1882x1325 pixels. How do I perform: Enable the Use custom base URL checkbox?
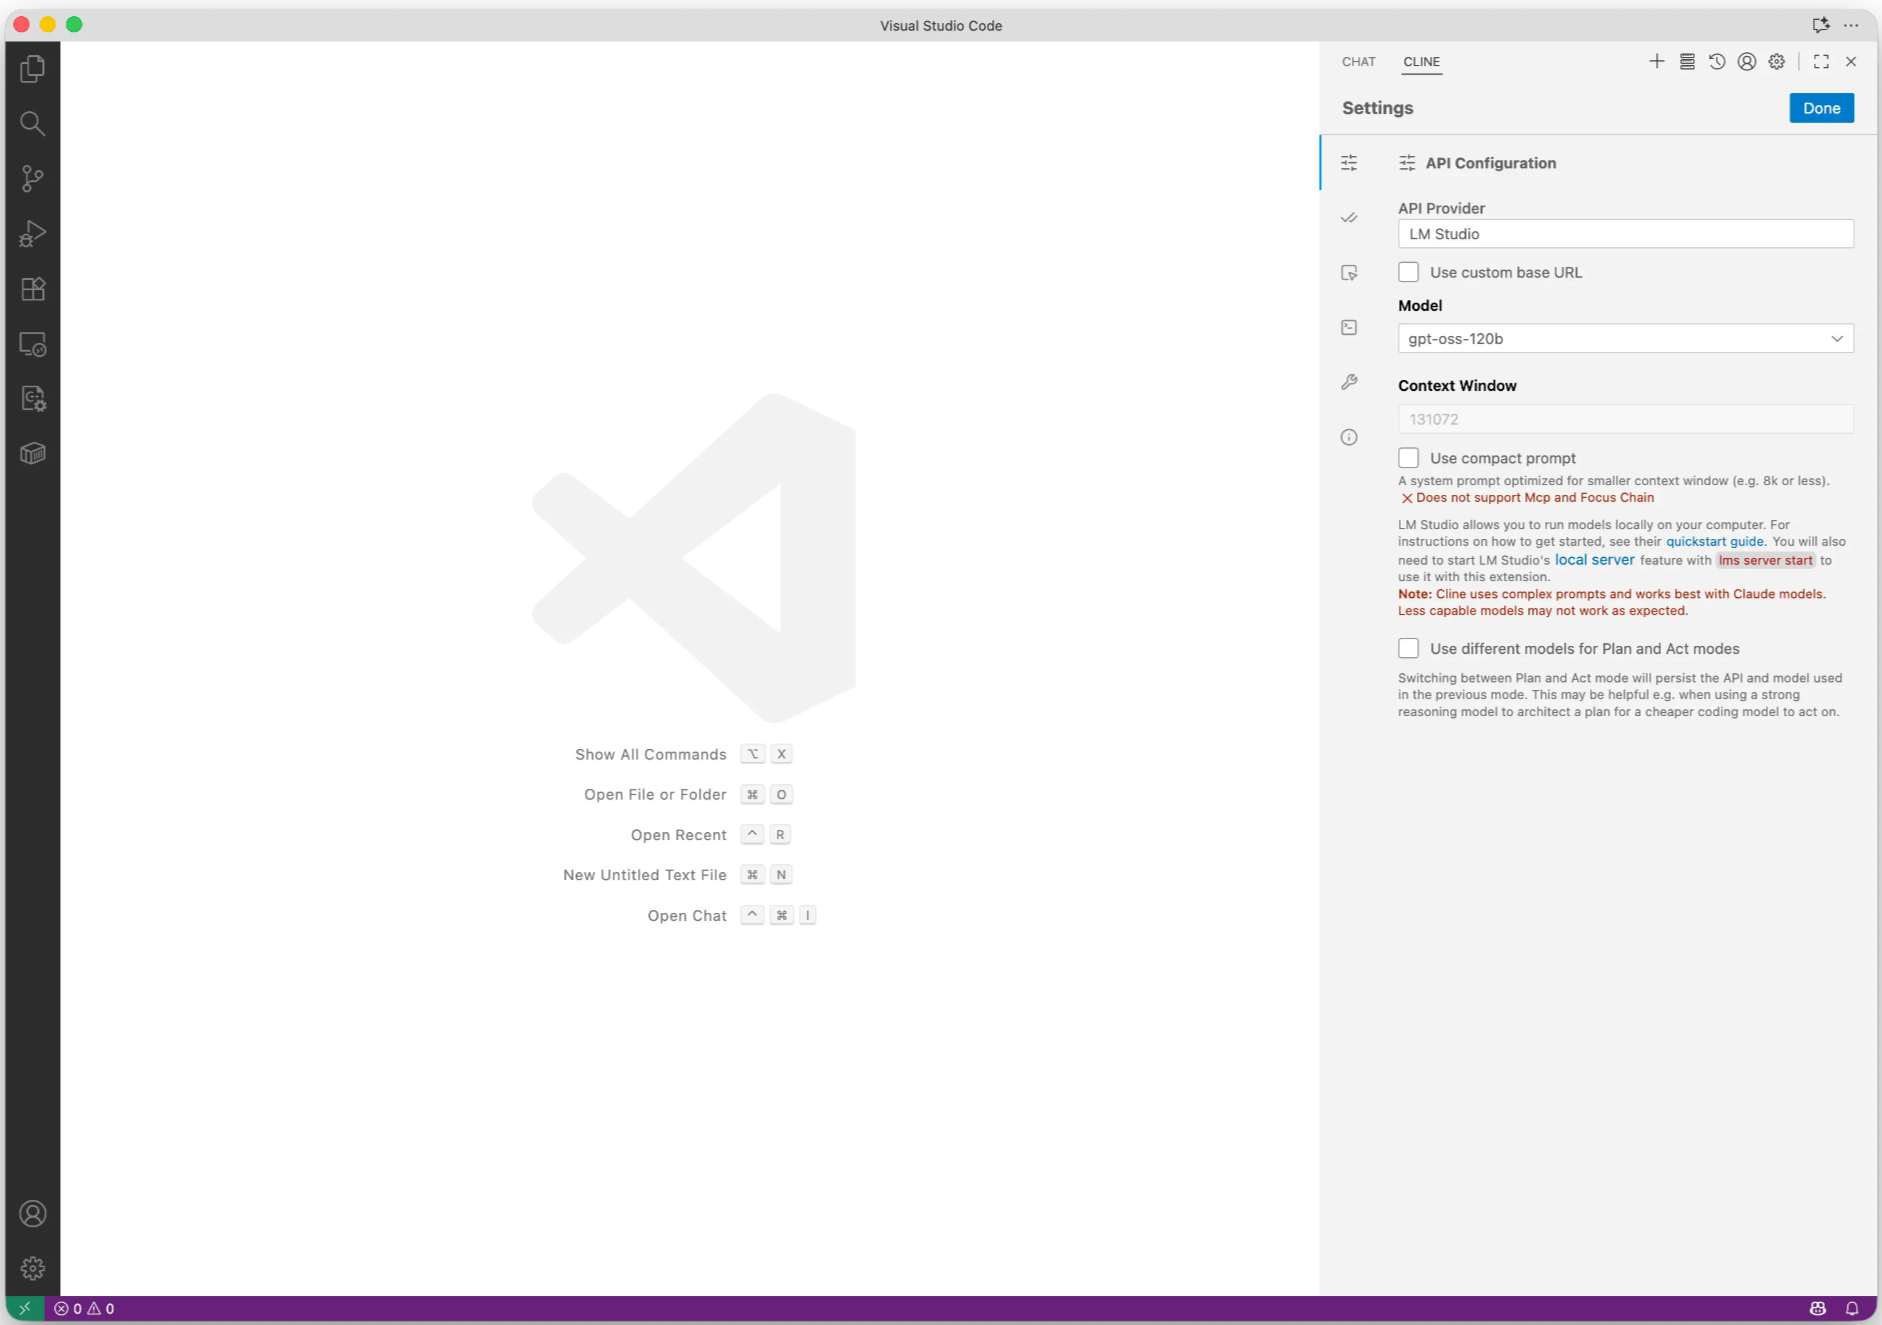(x=1408, y=271)
